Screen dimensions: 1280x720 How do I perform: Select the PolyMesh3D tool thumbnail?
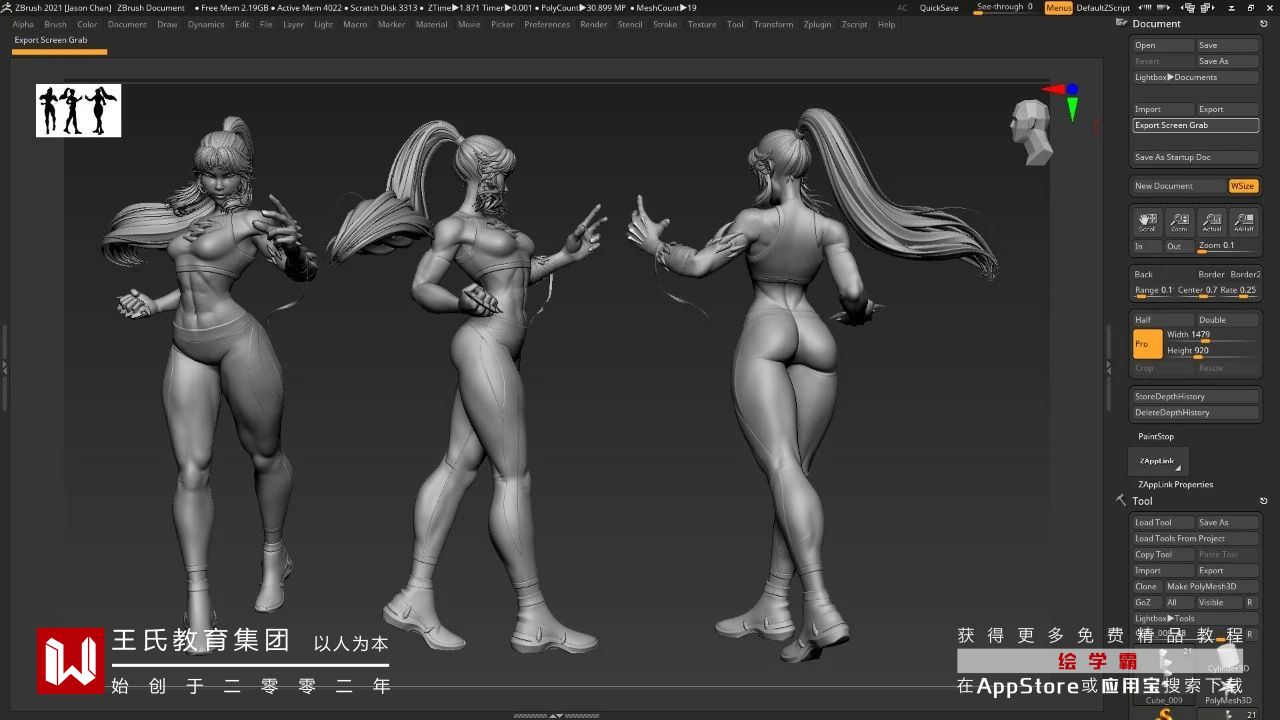(1228, 690)
